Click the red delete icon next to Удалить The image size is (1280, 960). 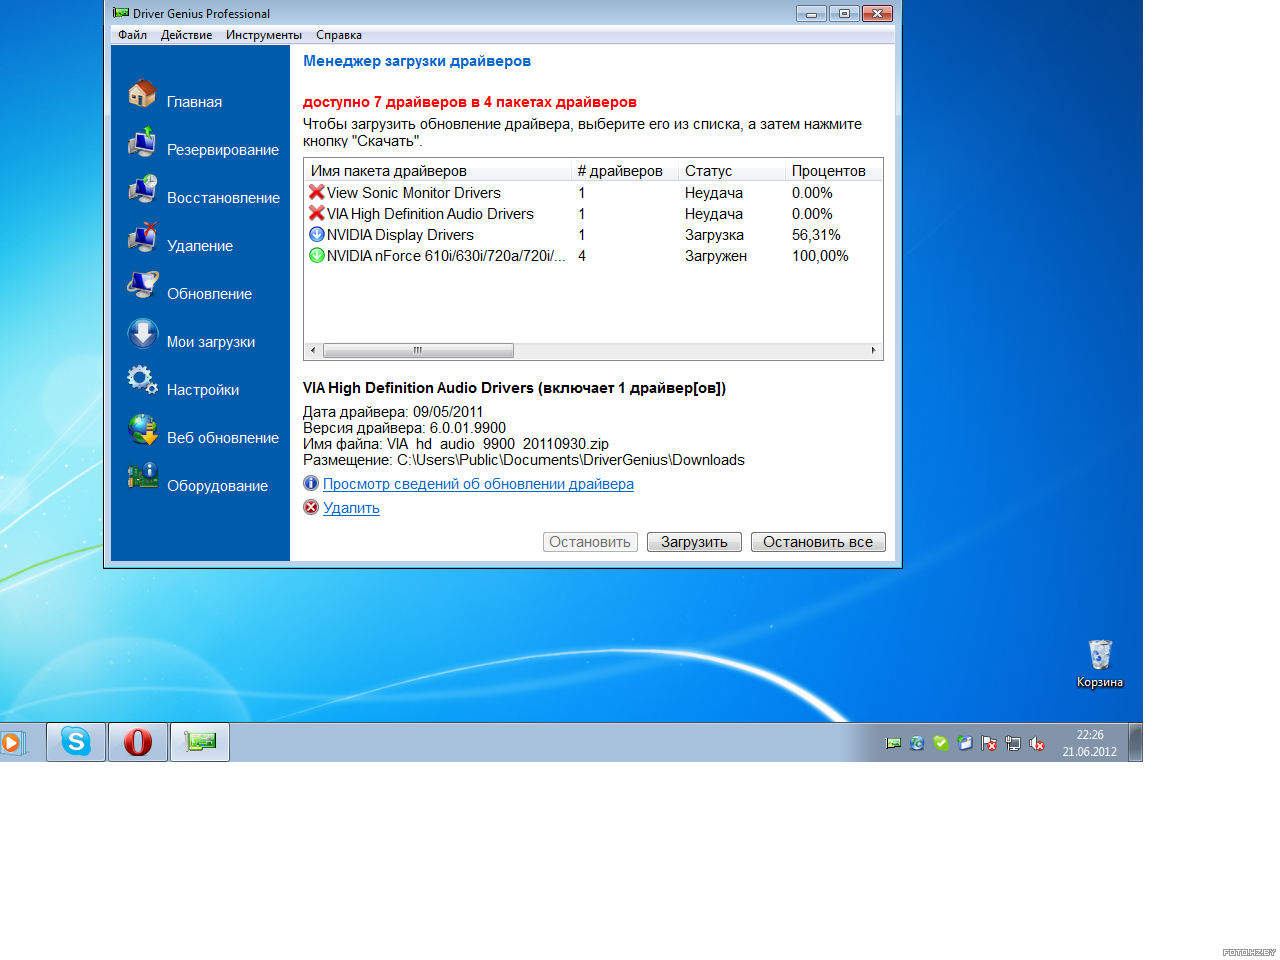click(x=311, y=507)
